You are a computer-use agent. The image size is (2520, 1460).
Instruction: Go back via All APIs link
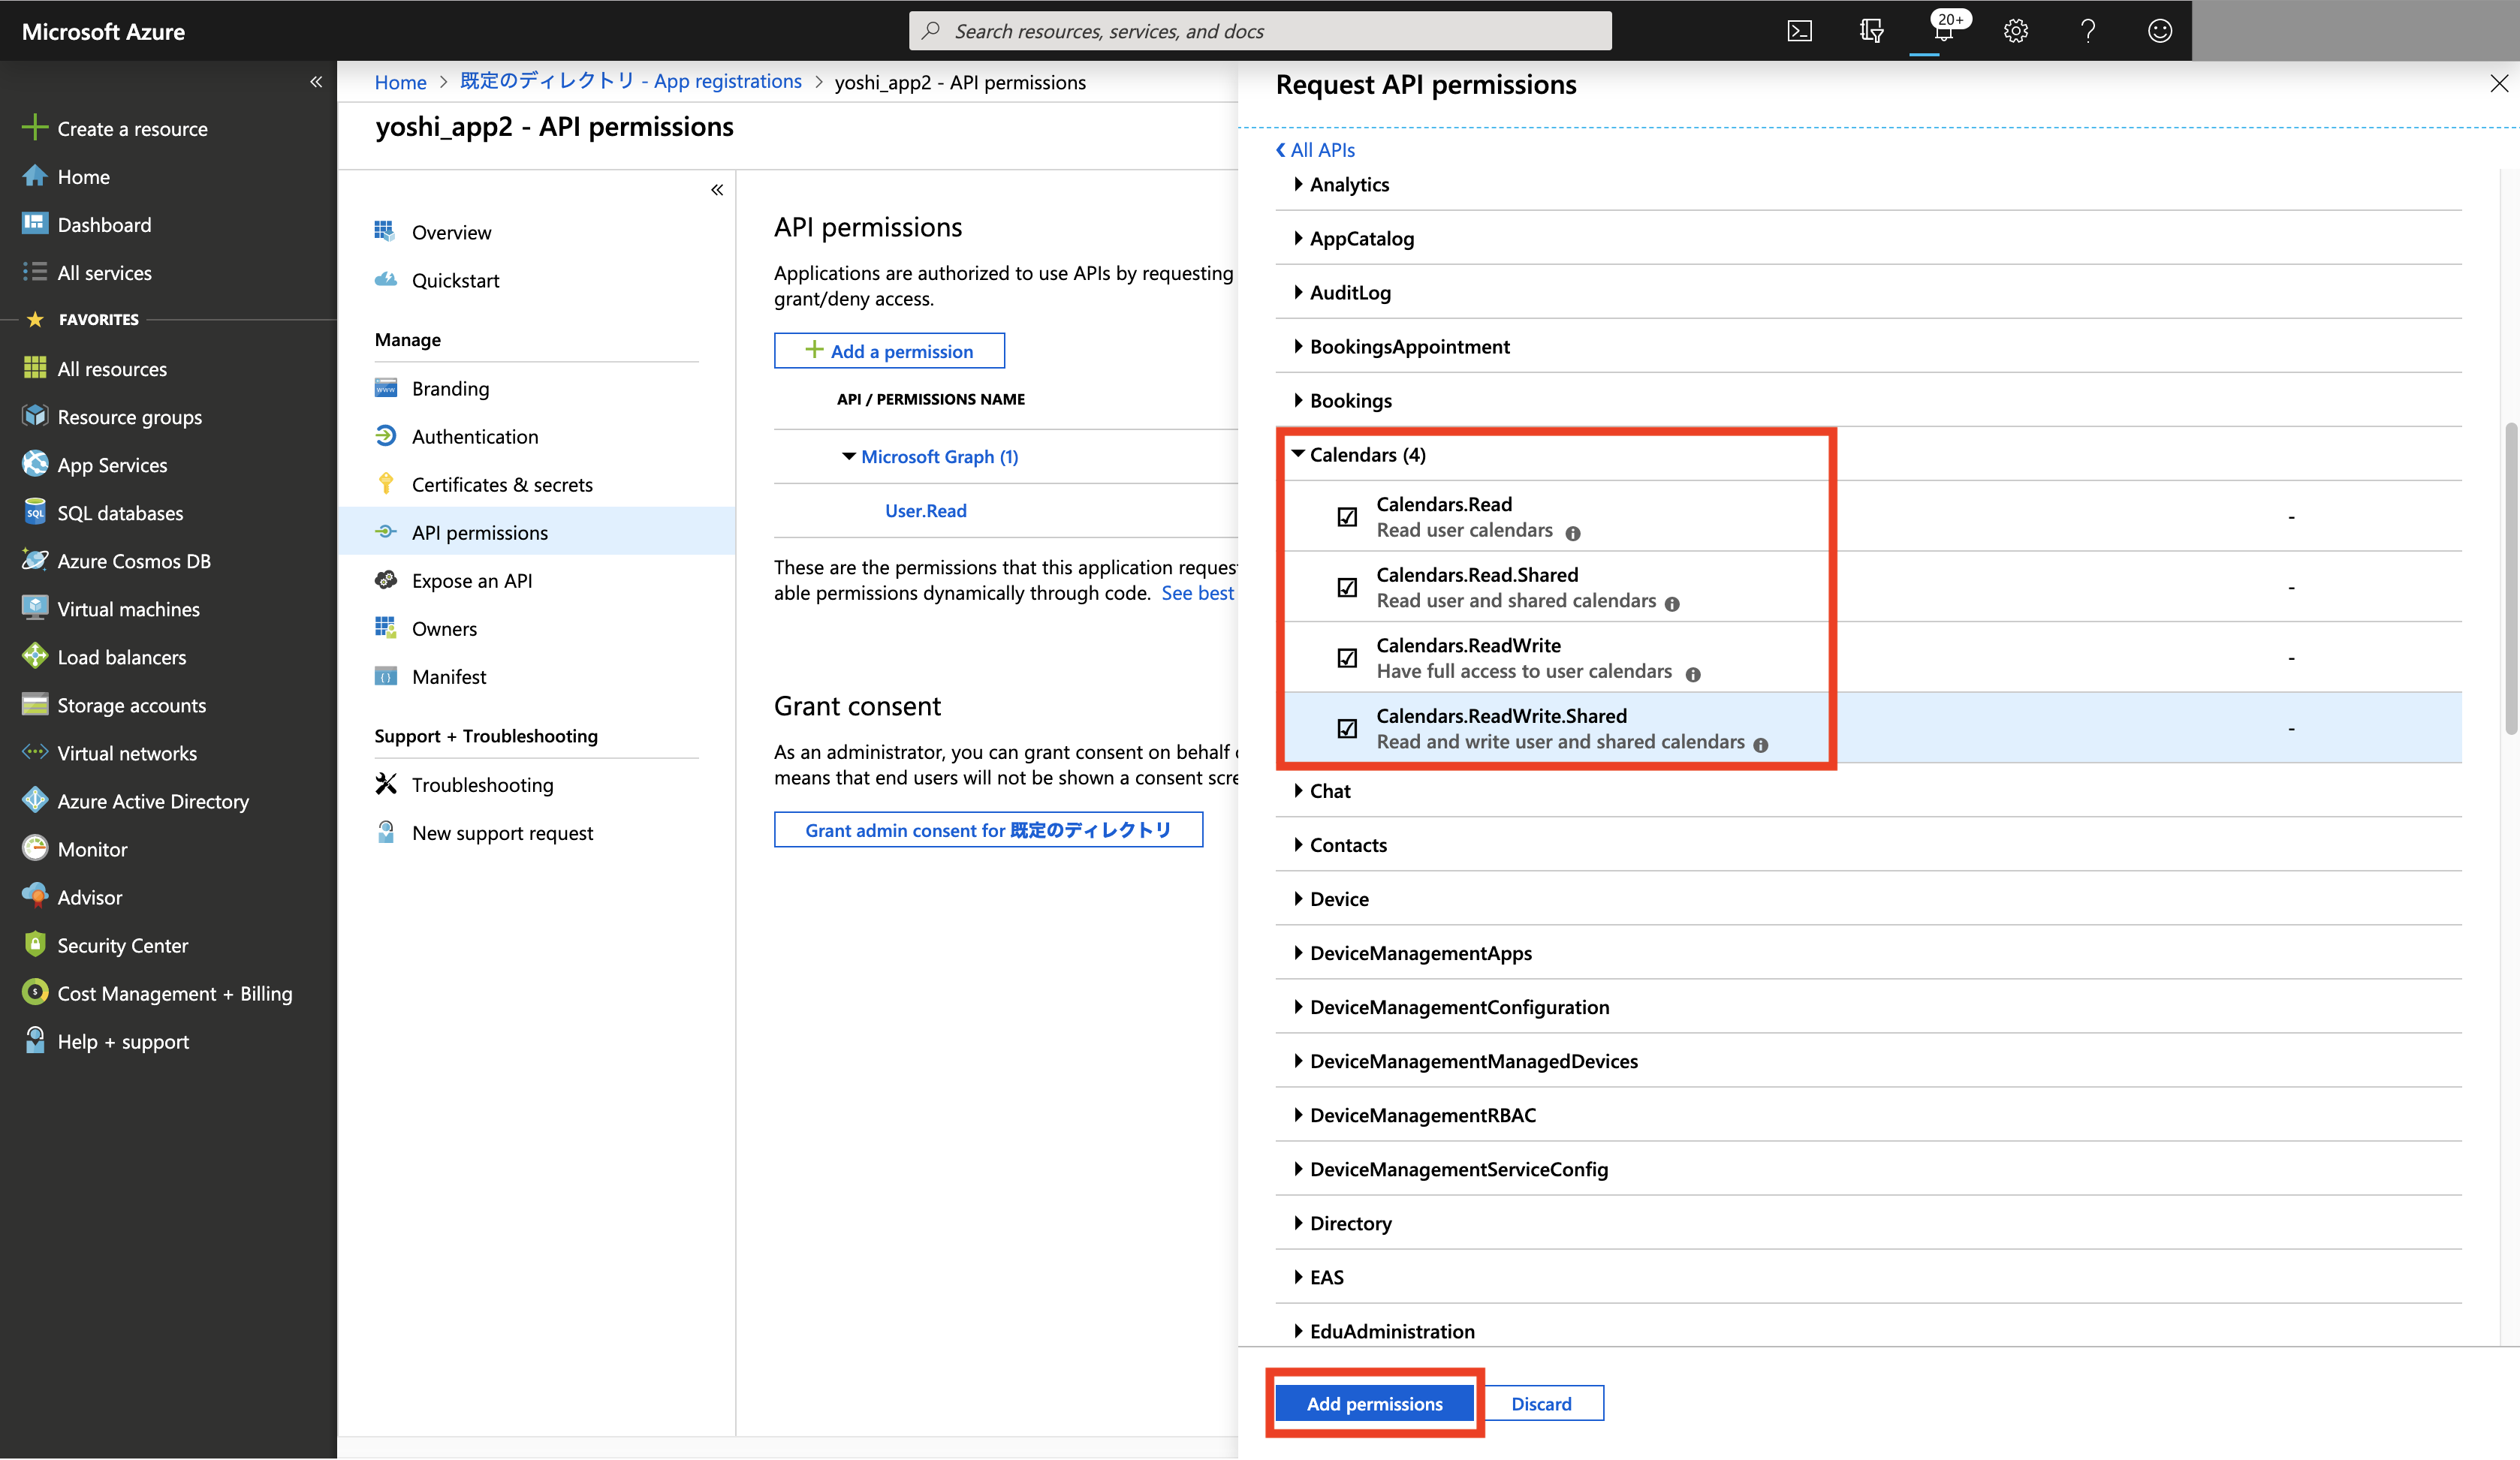point(1315,150)
